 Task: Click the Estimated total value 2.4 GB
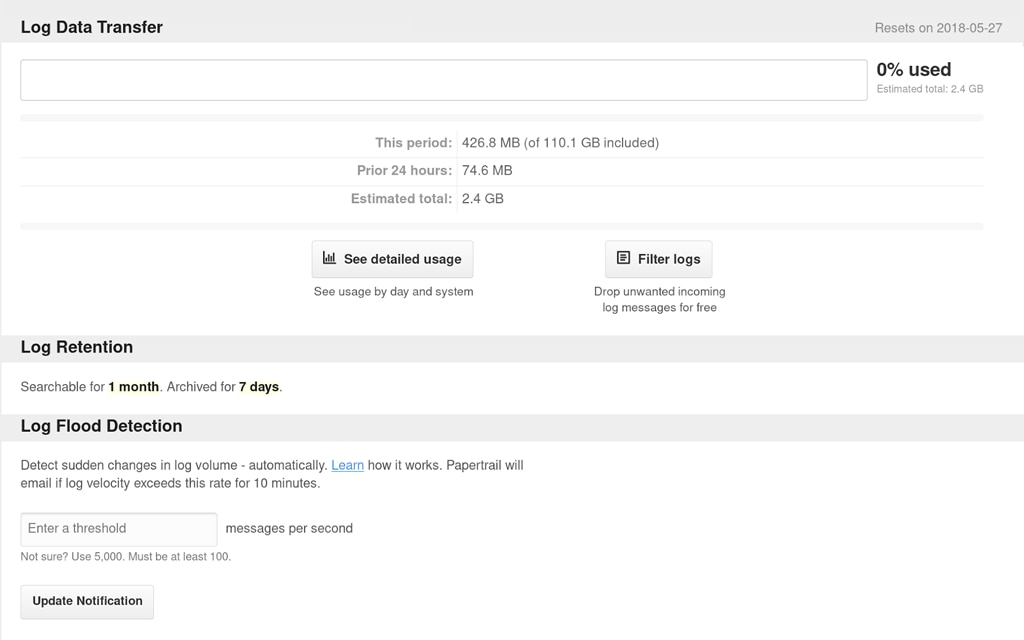click(481, 198)
